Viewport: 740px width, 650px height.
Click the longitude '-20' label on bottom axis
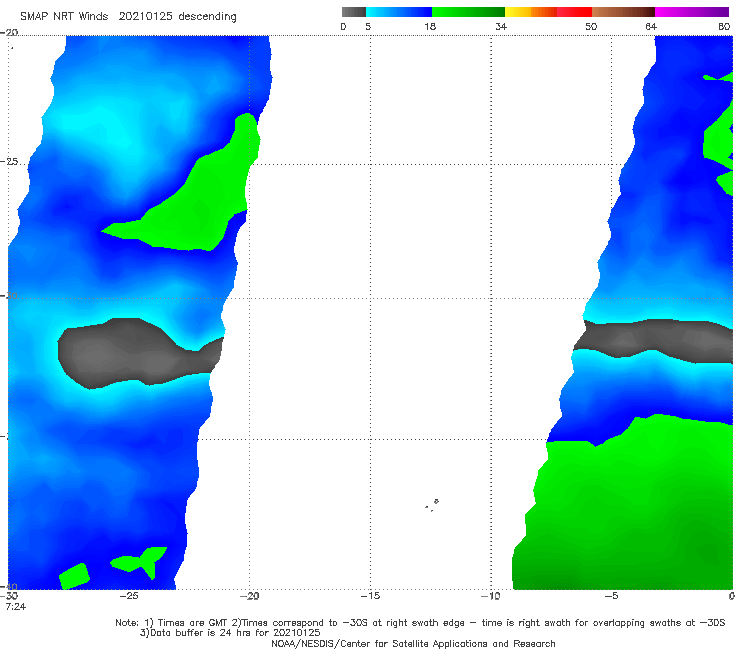point(249,596)
